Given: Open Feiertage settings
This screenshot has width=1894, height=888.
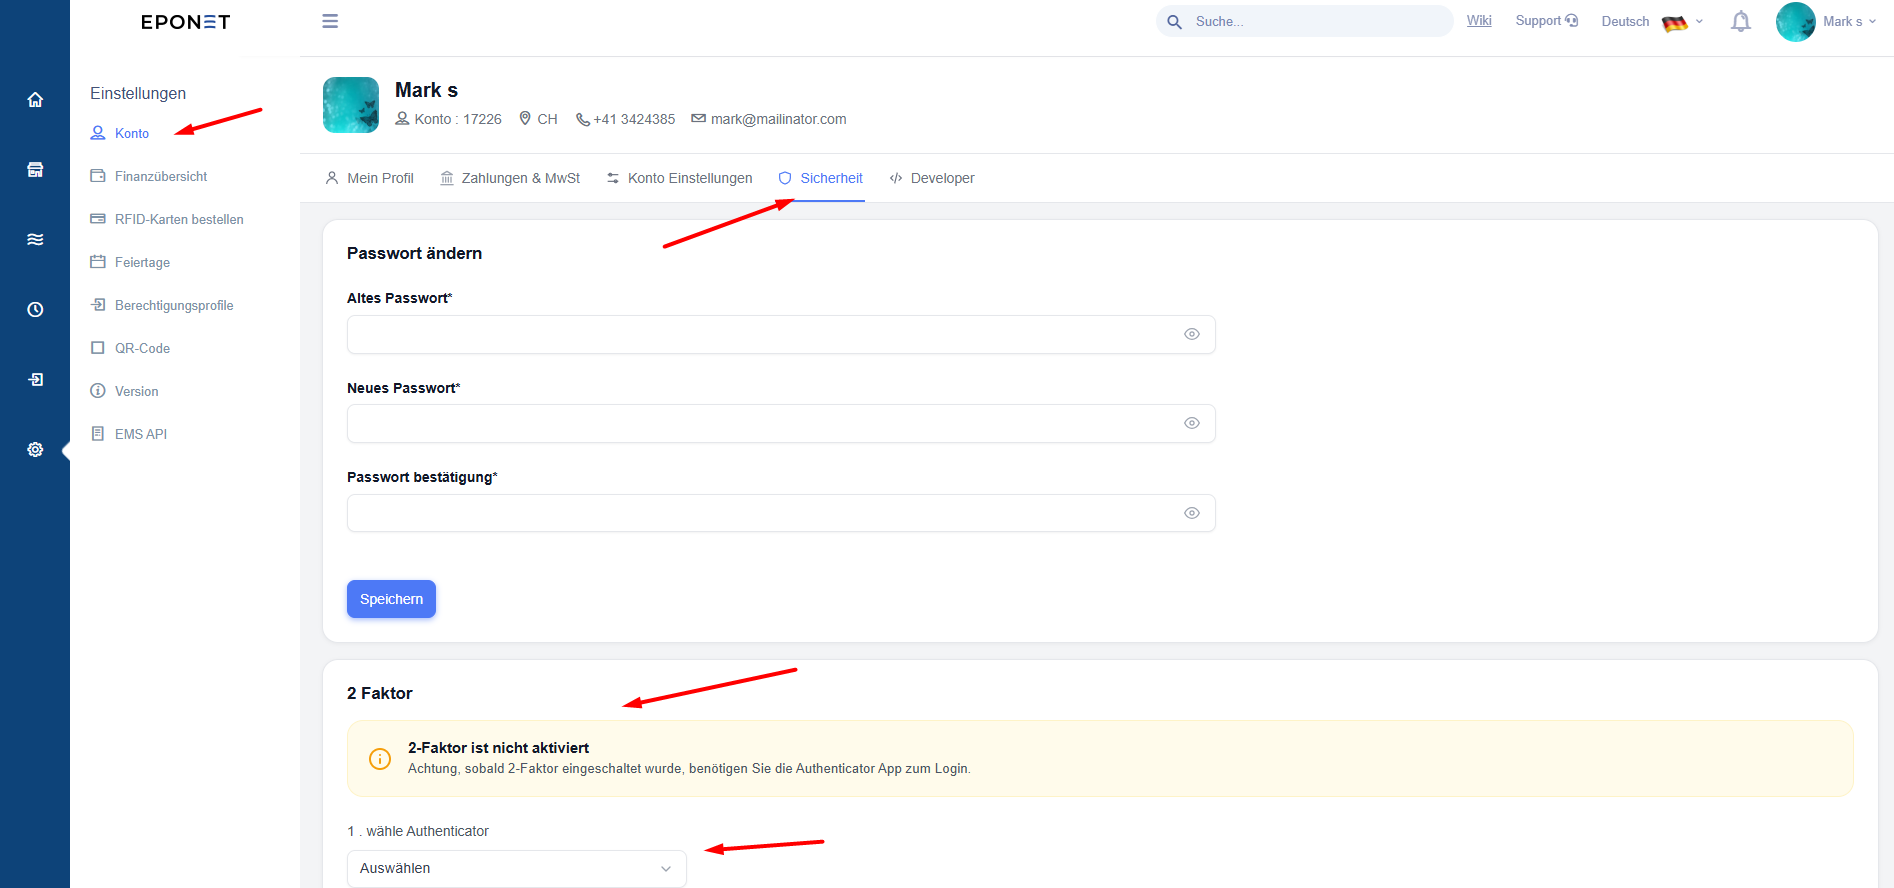Looking at the screenshot, I should click(130, 262).
